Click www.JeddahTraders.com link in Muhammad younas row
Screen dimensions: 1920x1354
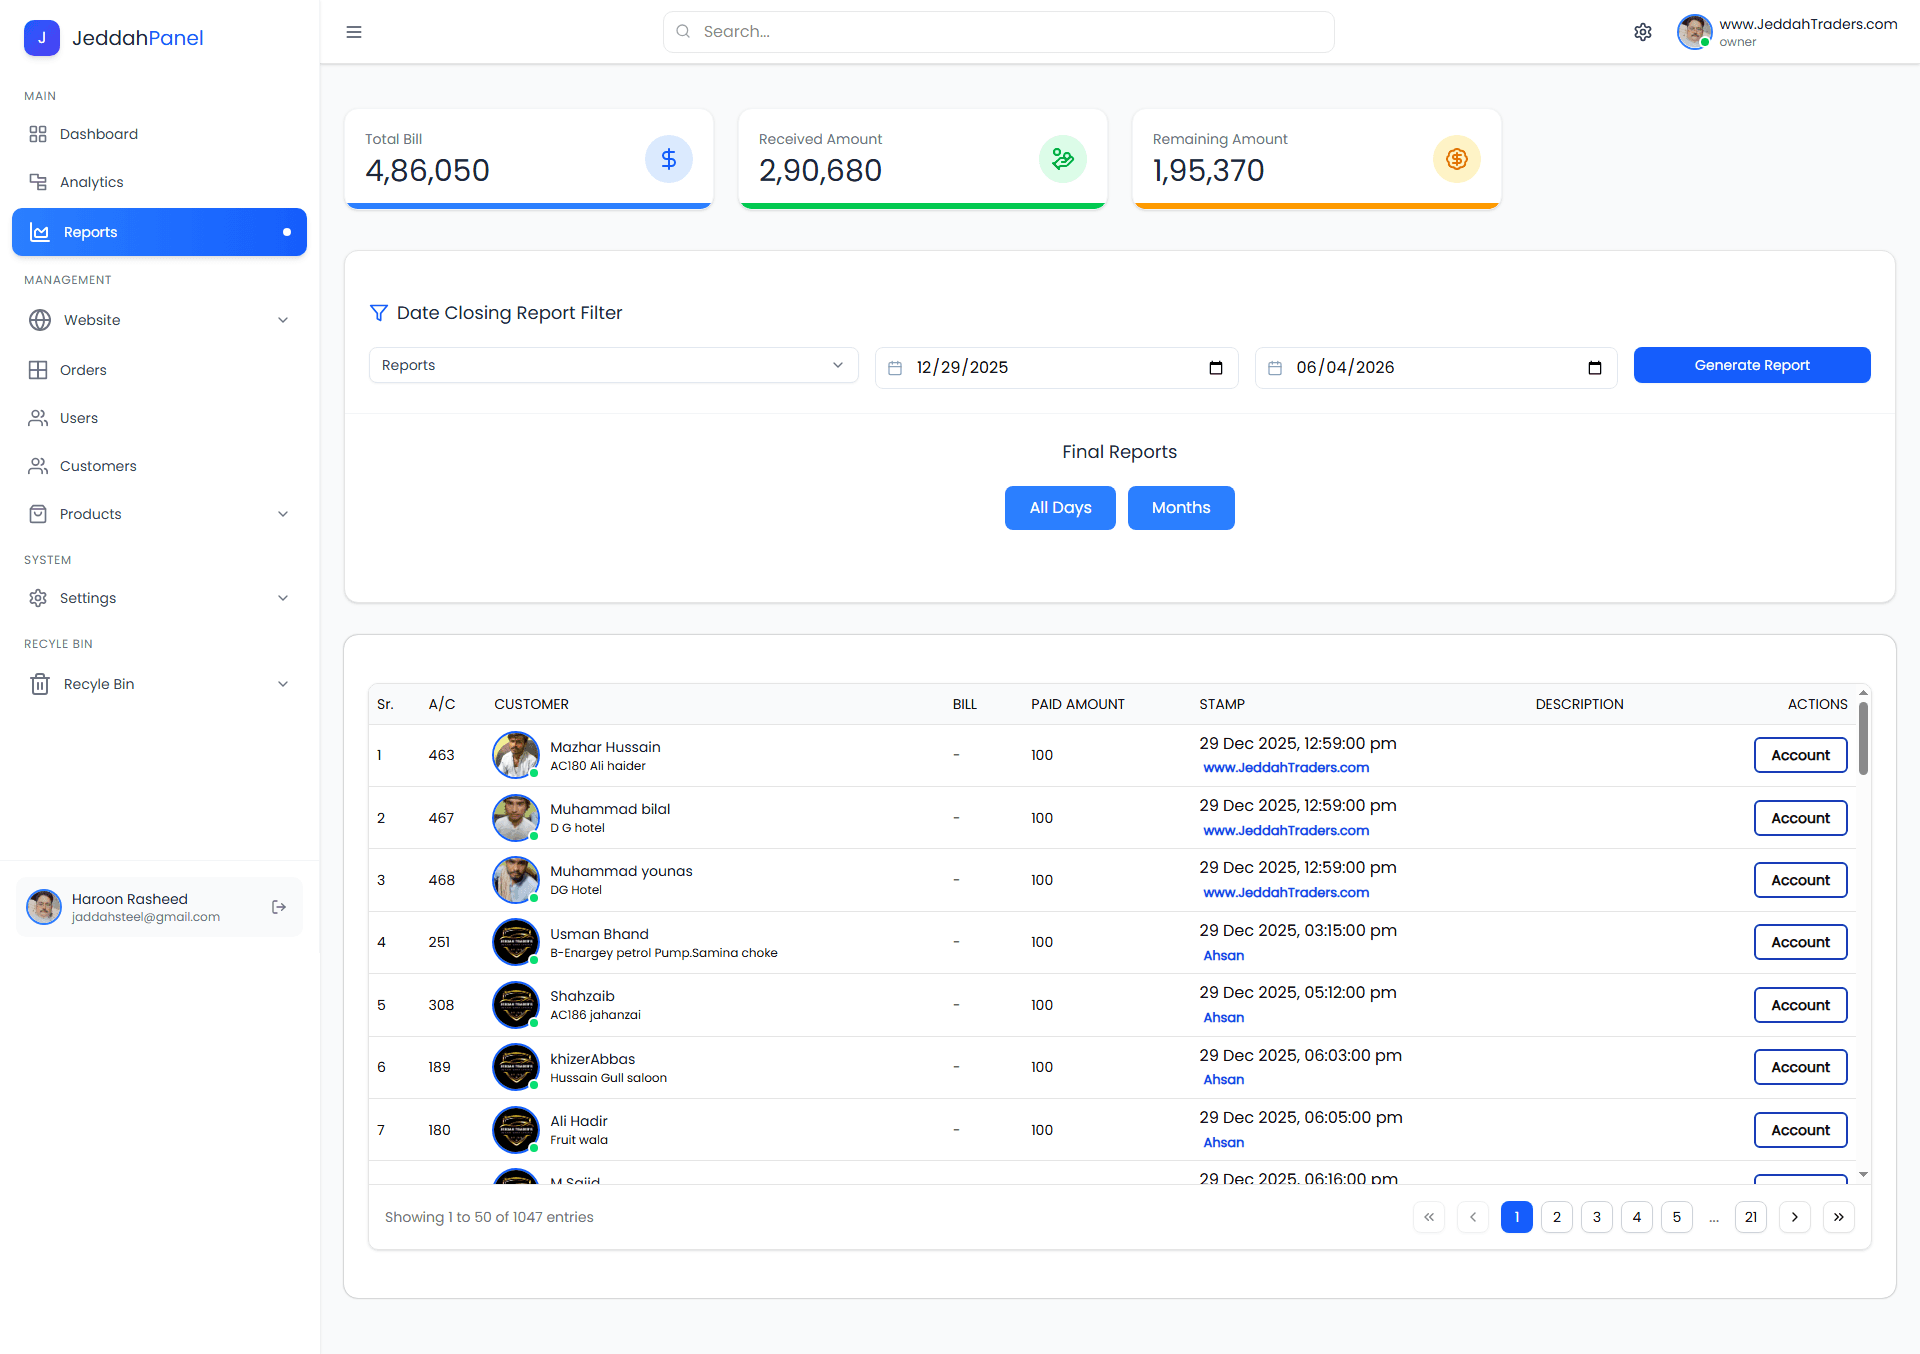tap(1286, 892)
